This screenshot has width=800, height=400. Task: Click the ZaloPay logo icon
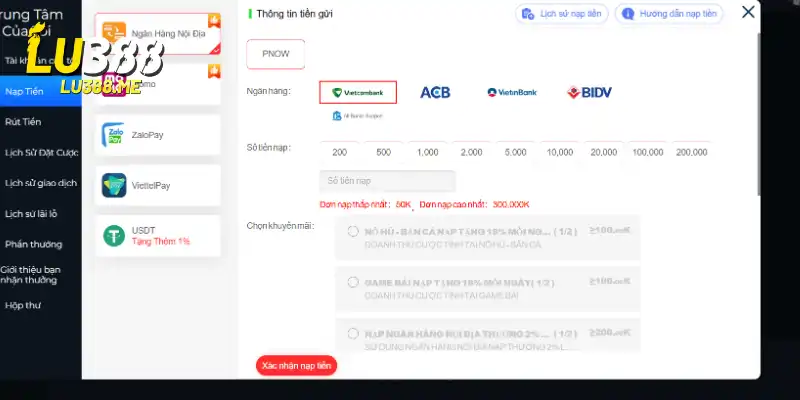pos(113,135)
